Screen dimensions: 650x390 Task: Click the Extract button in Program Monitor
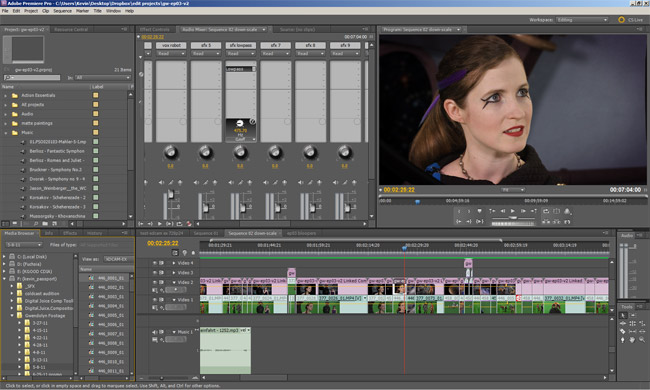556,221
